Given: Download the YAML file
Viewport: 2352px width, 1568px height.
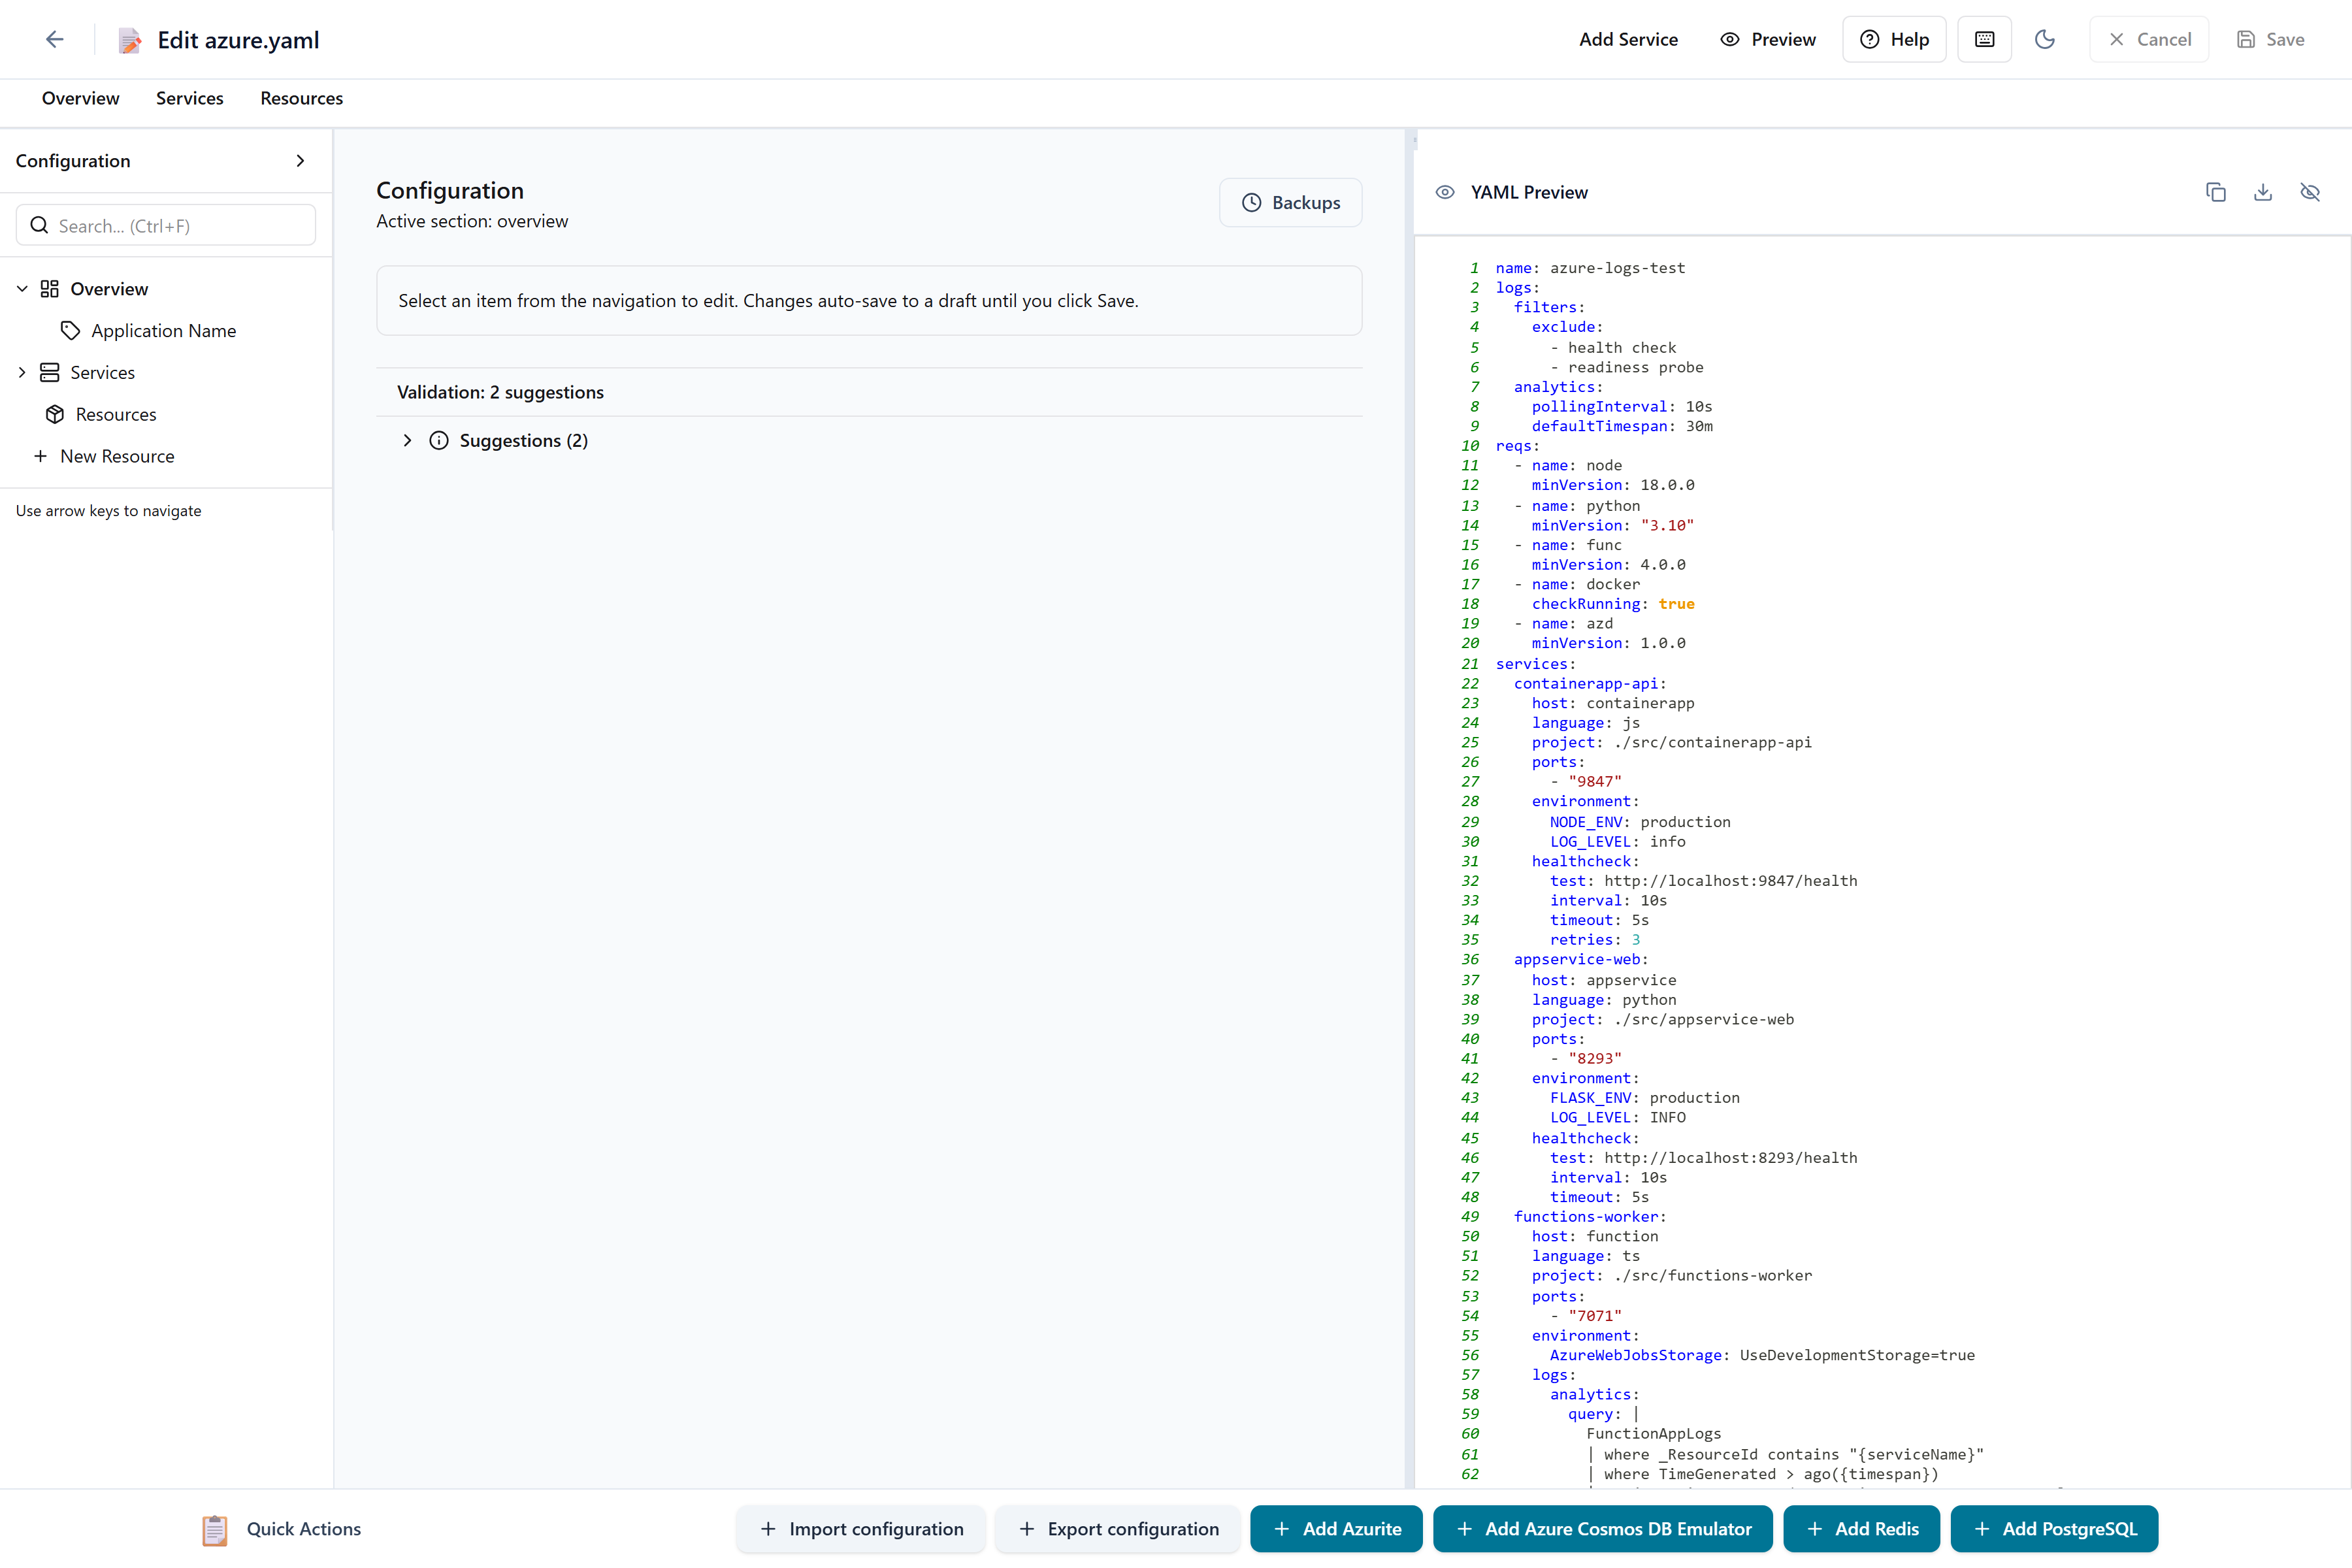Looking at the screenshot, I should point(2263,192).
